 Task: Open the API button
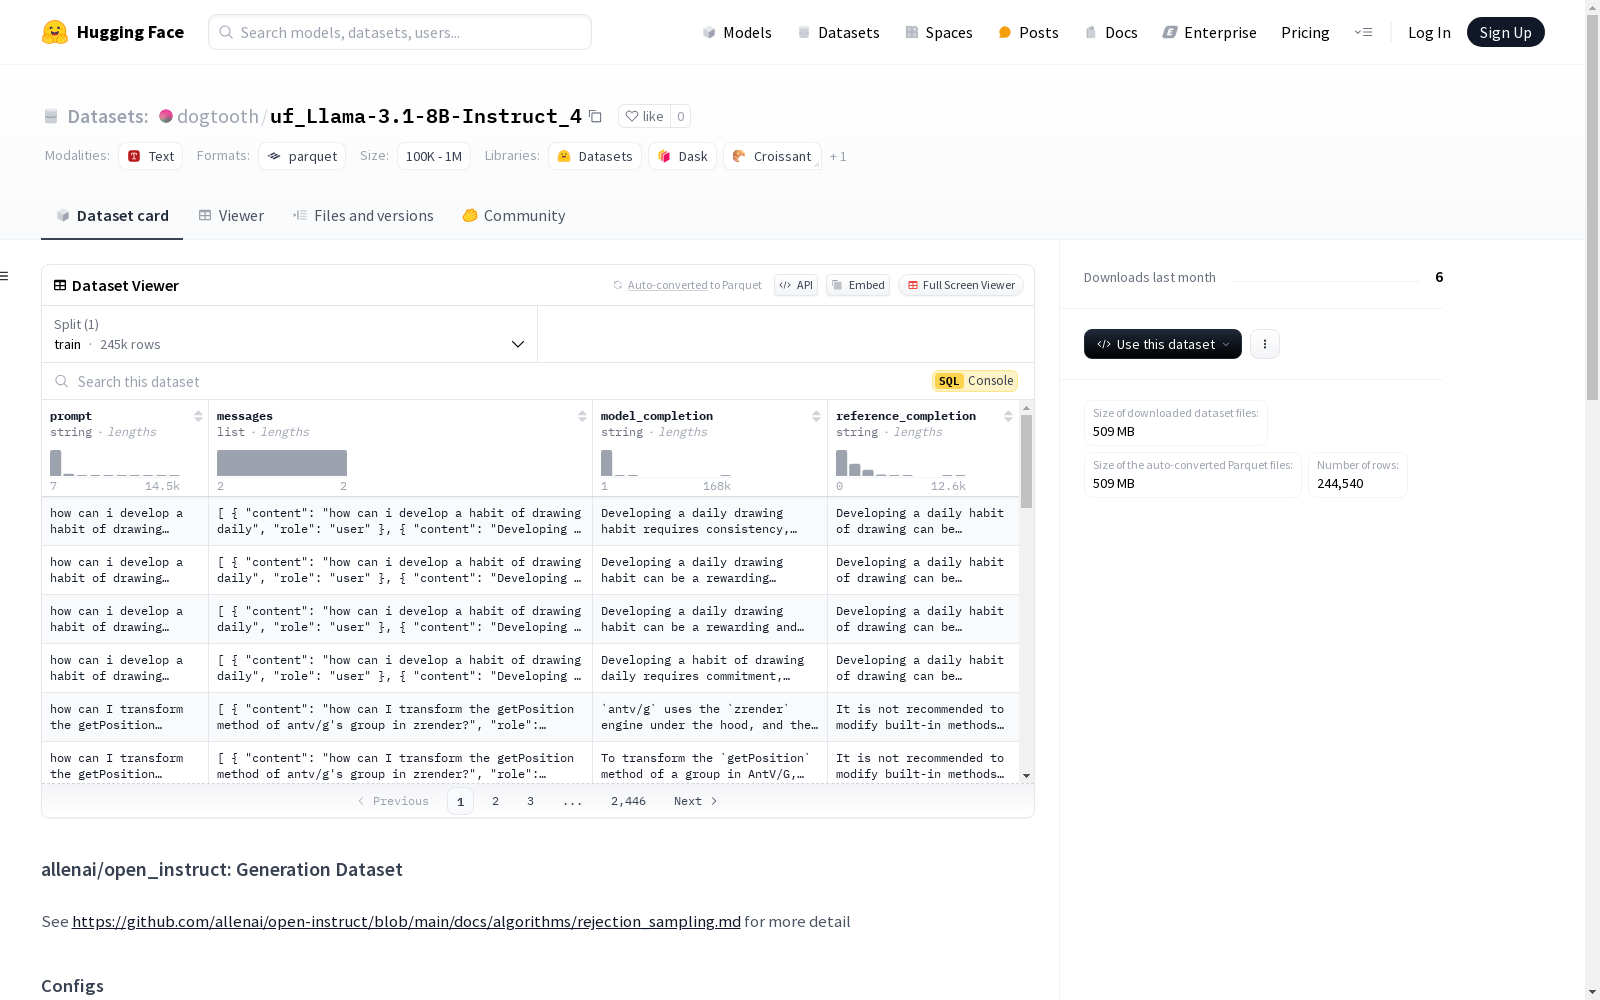(796, 285)
